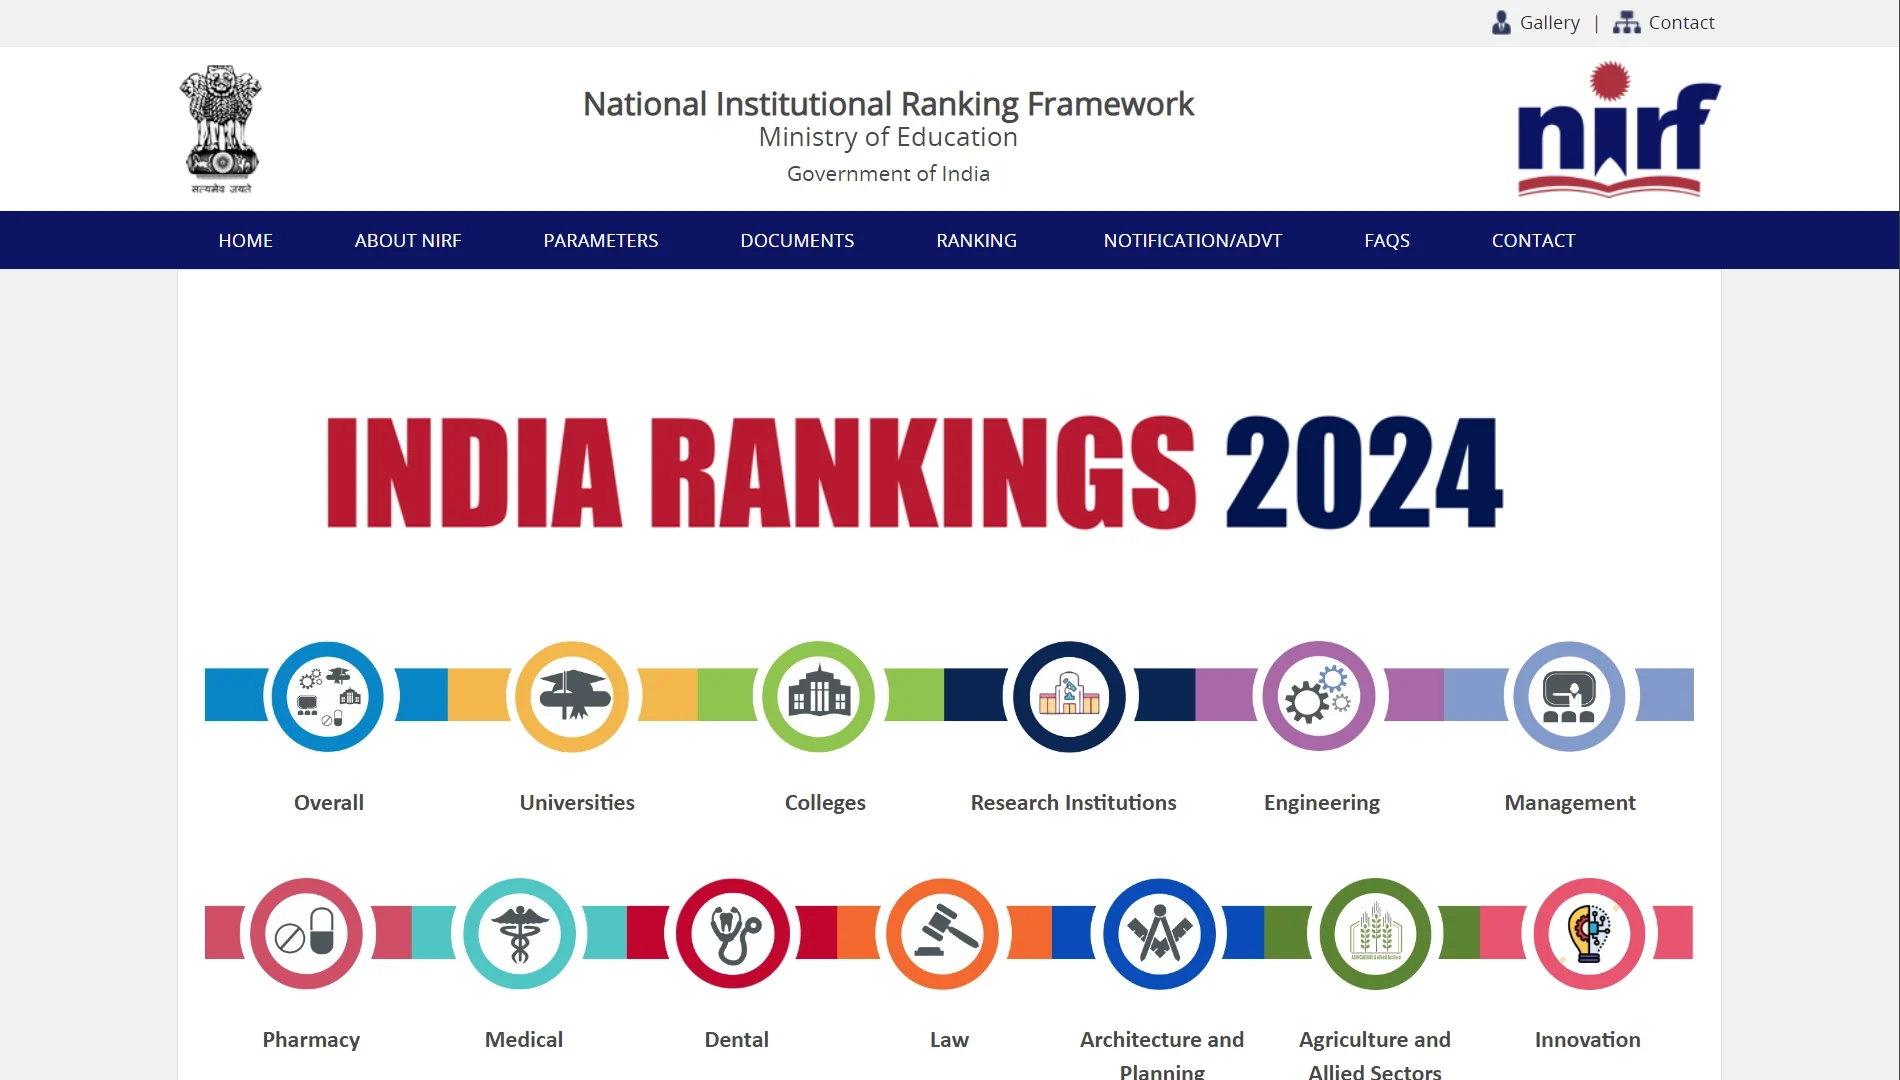Screen dimensions: 1900x1080
Task: Open the ABOUT NIRF menu
Action: pyautogui.click(x=408, y=240)
